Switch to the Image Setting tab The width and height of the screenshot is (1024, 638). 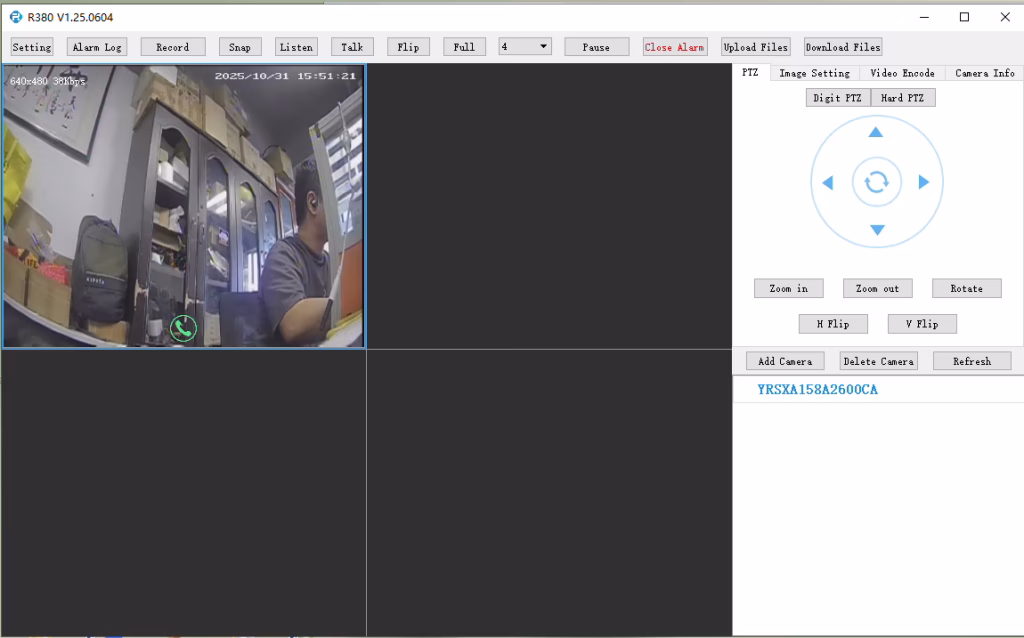pos(815,72)
